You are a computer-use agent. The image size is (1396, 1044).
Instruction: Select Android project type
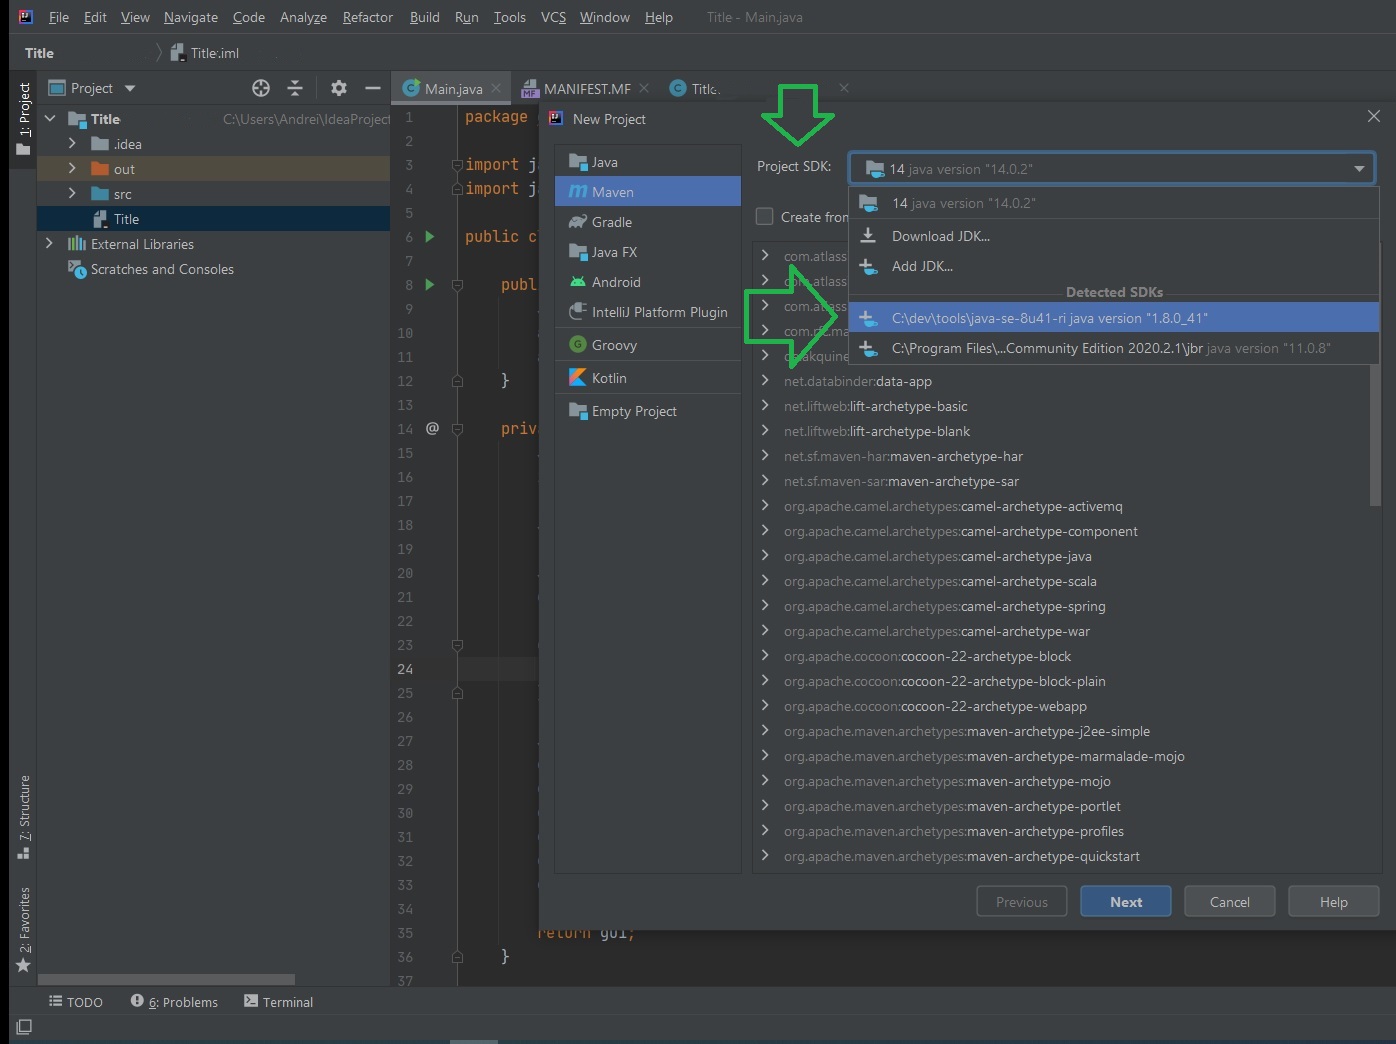648,282
